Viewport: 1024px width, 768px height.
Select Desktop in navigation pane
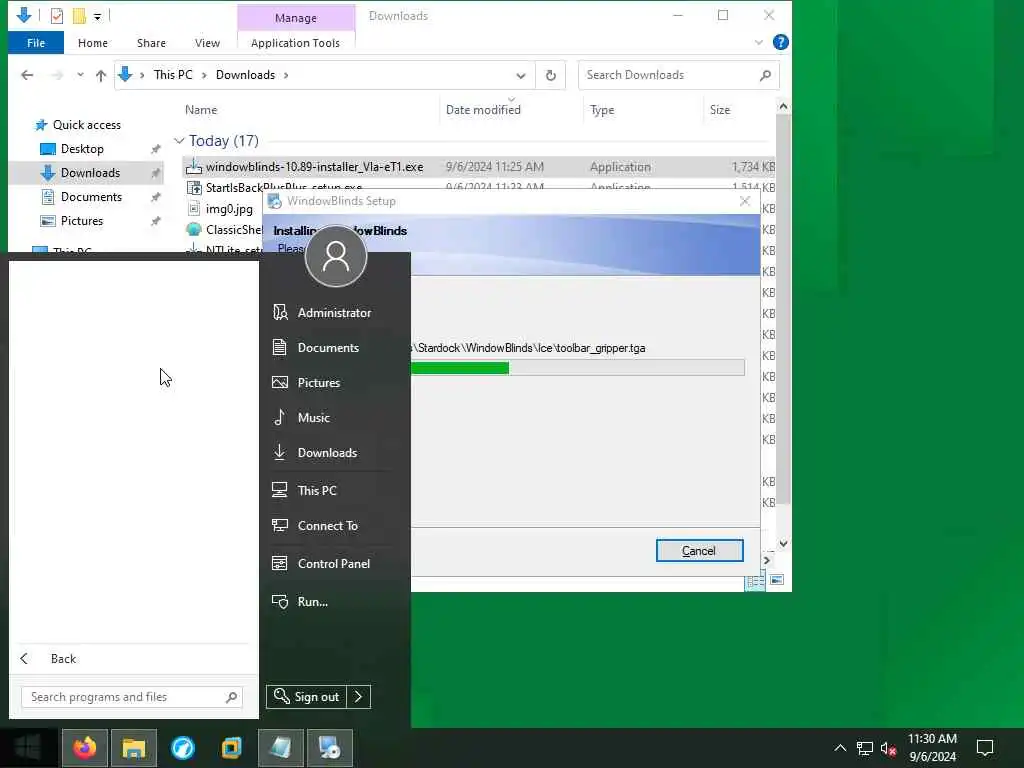[x=82, y=149]
